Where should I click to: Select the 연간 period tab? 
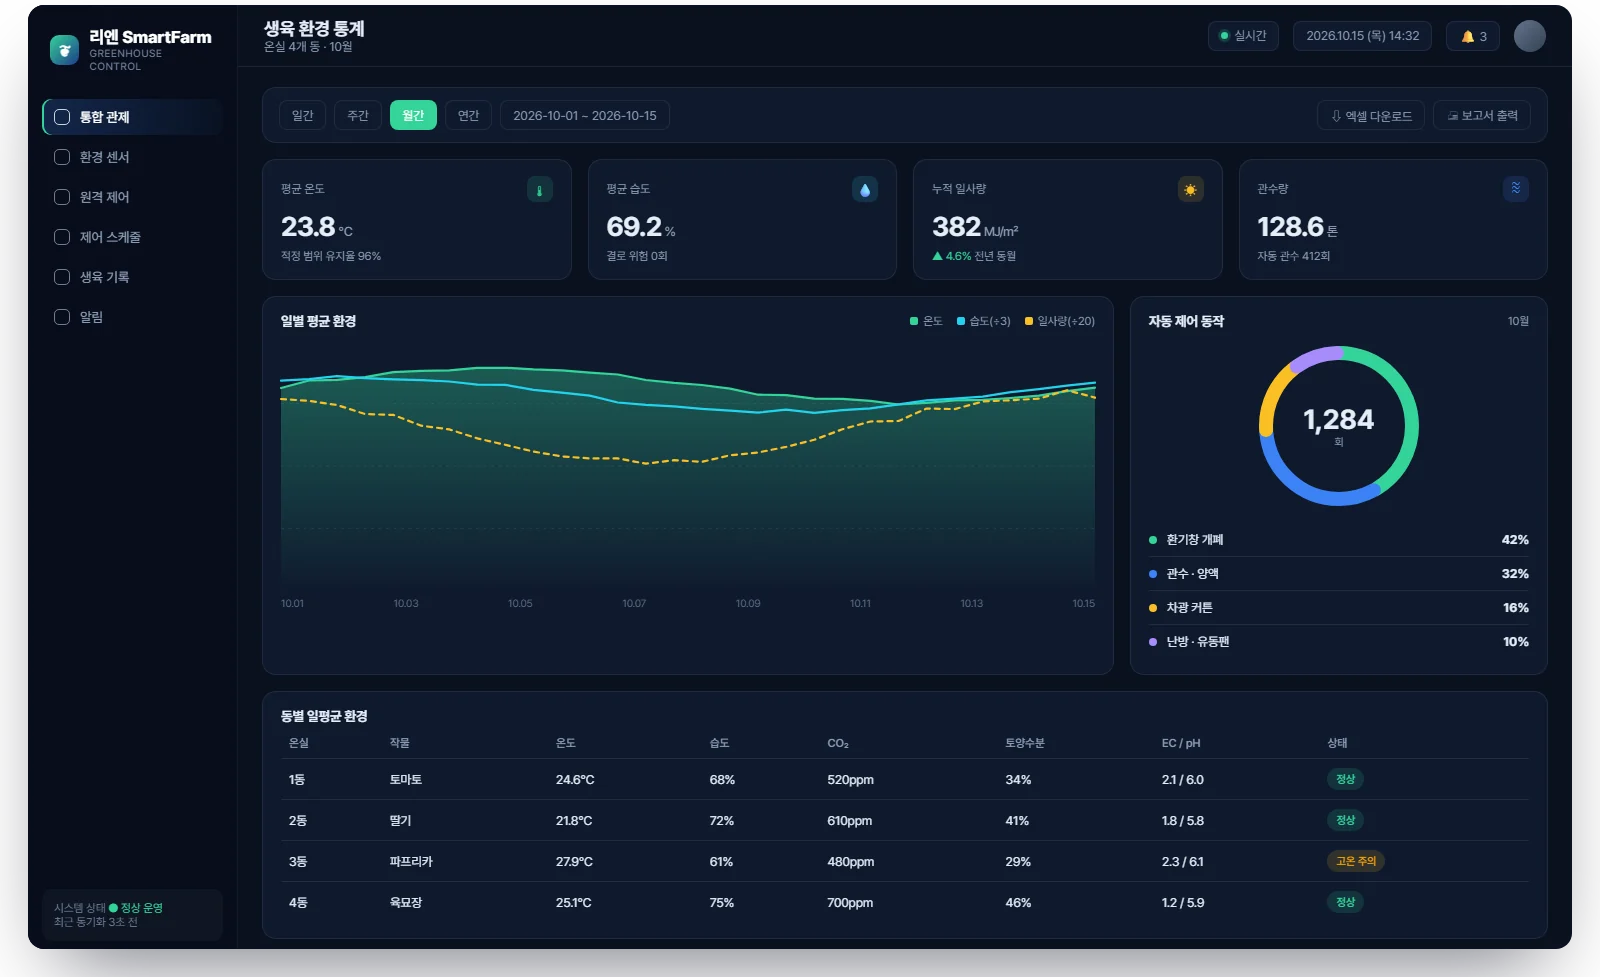click(468, 115)
